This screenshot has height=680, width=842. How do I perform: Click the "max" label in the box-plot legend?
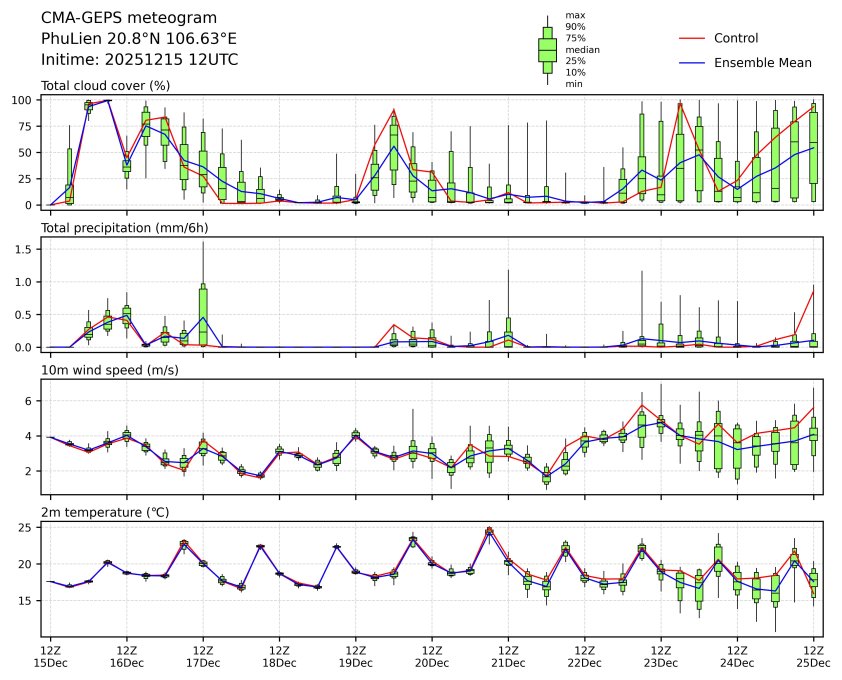pos(574,16)
